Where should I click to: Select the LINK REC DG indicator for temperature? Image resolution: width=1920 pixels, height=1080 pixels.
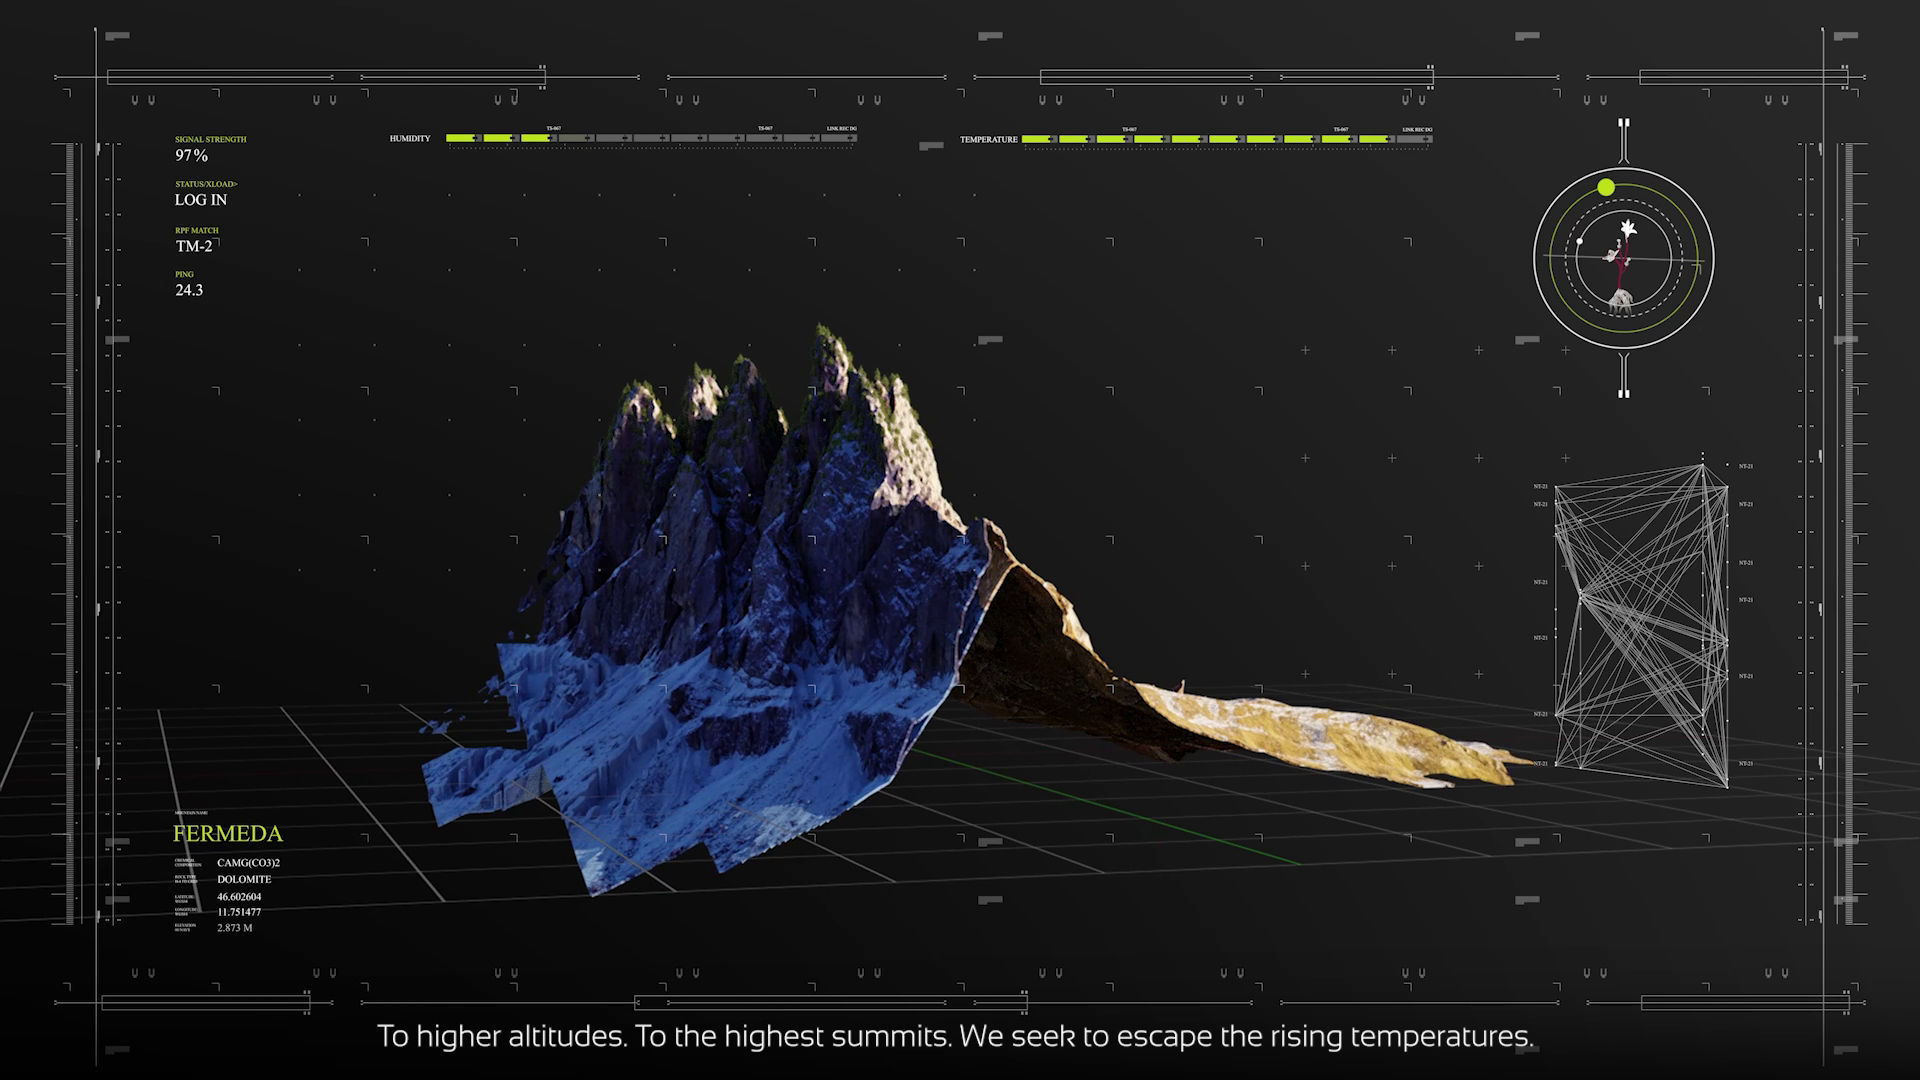1416,128
